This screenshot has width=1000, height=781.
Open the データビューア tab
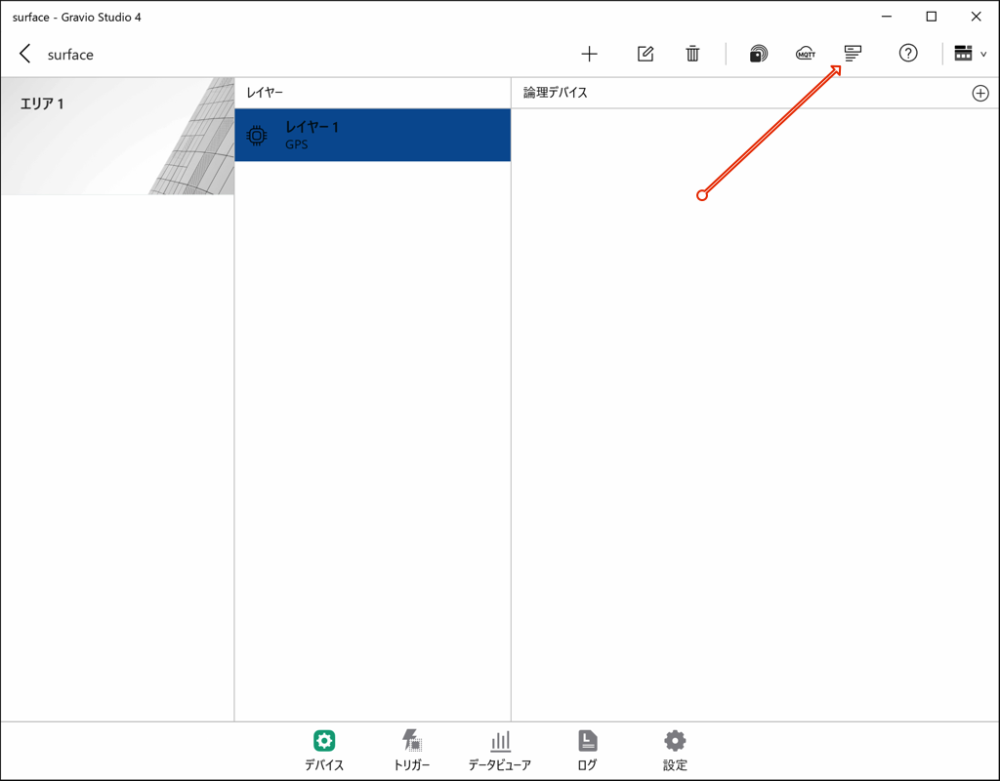click(500, 750)
